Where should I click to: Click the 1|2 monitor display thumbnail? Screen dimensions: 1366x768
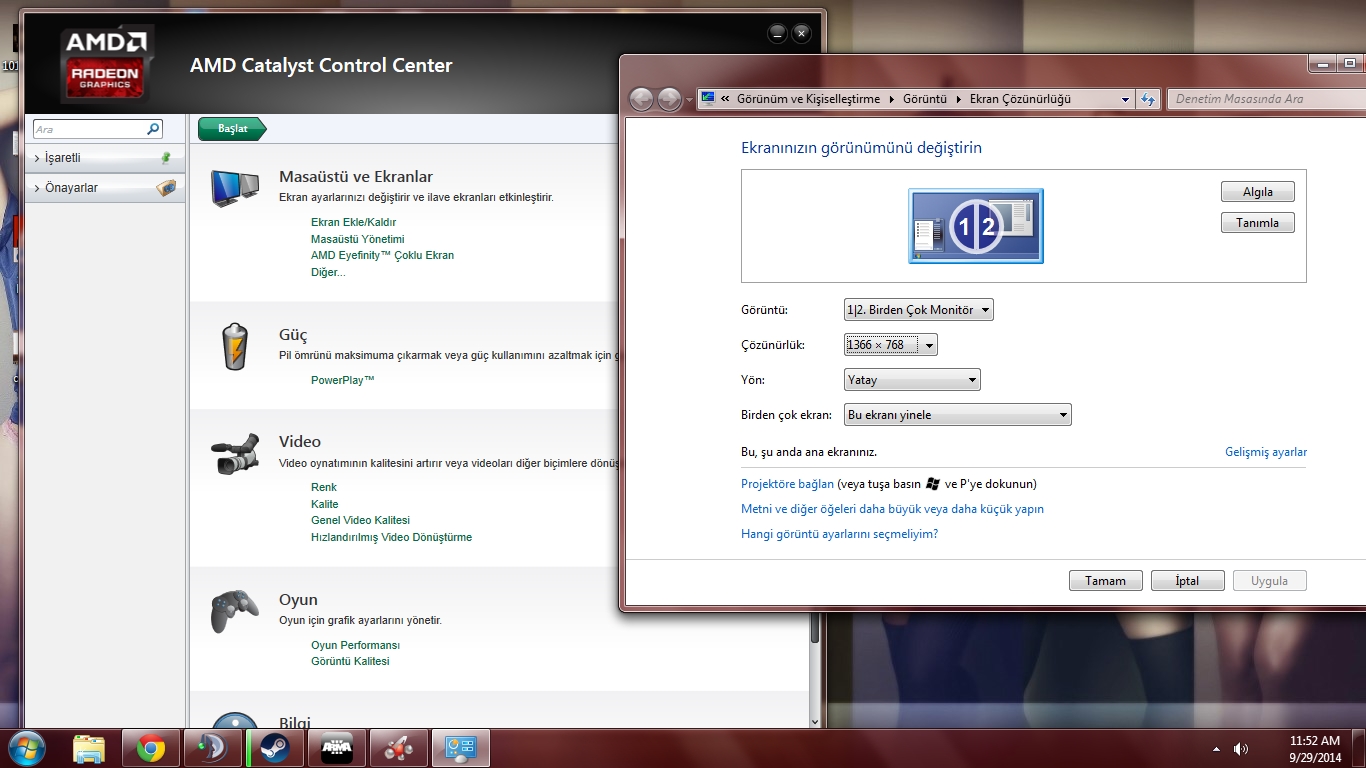pyautogui.click(x=976, y=226)
